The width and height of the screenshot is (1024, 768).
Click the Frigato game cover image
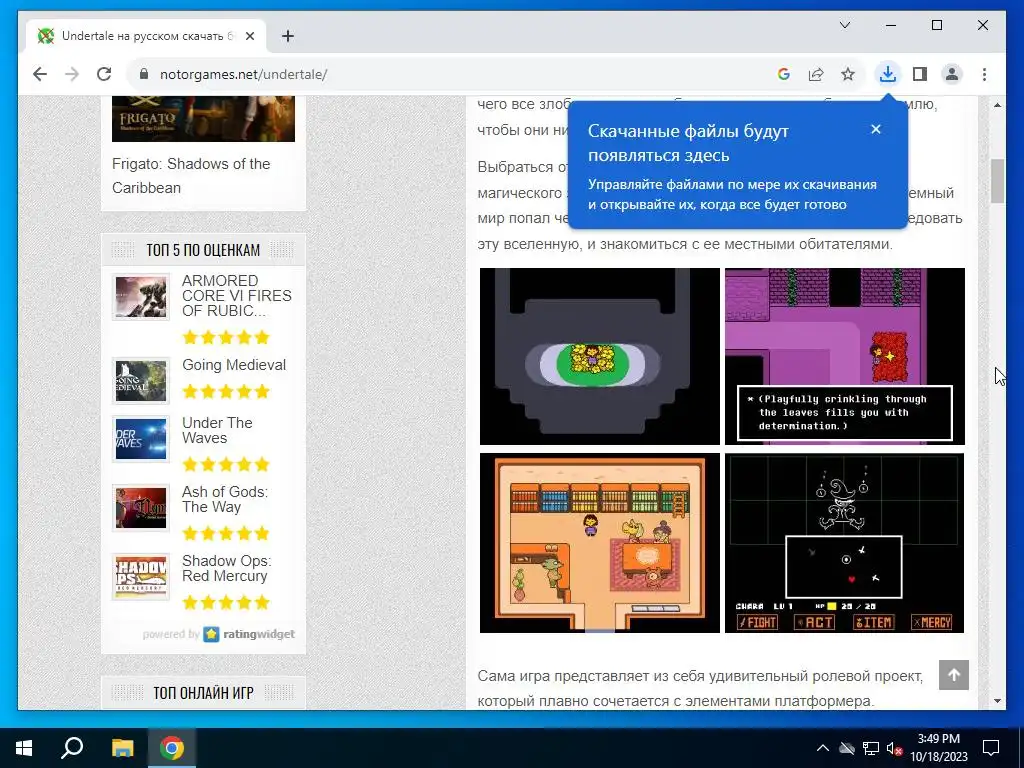click(x=203, y=119)
